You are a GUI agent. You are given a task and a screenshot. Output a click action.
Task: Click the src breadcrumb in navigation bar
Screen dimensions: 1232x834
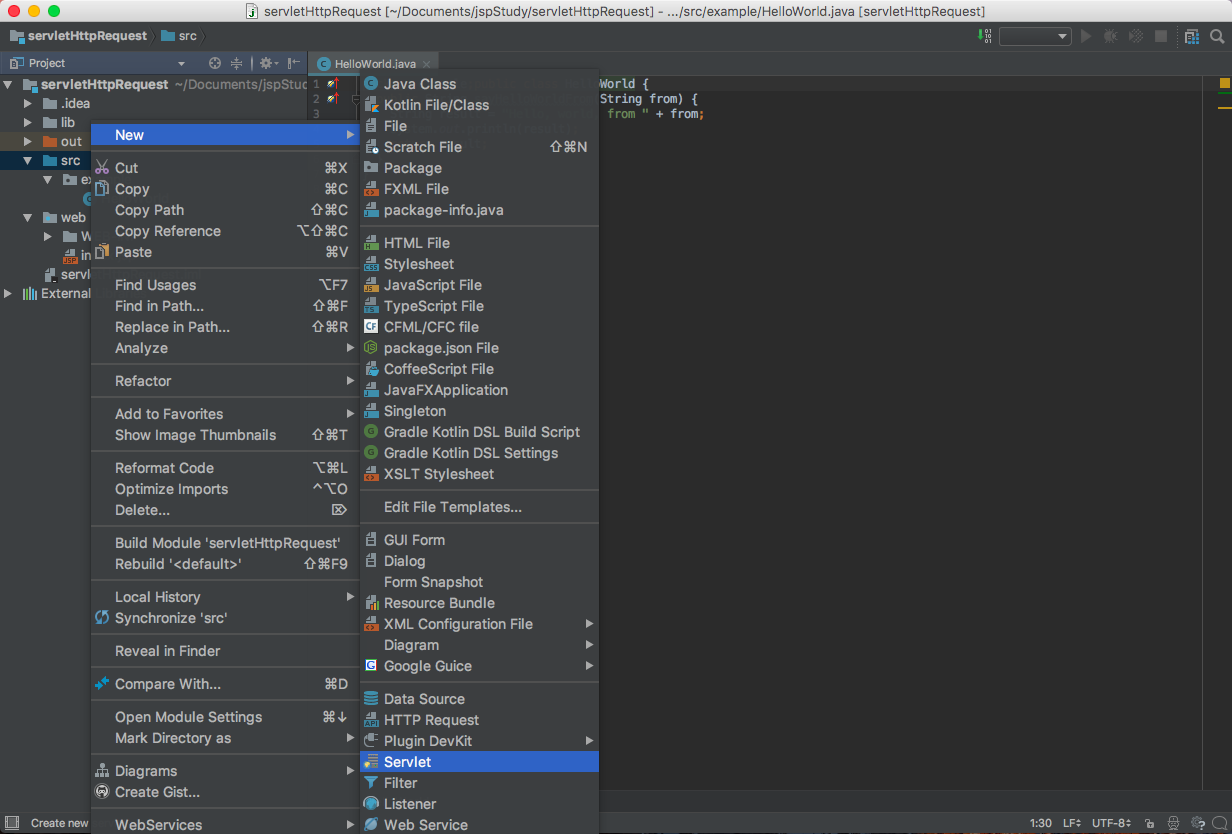(x=179, y=36)
